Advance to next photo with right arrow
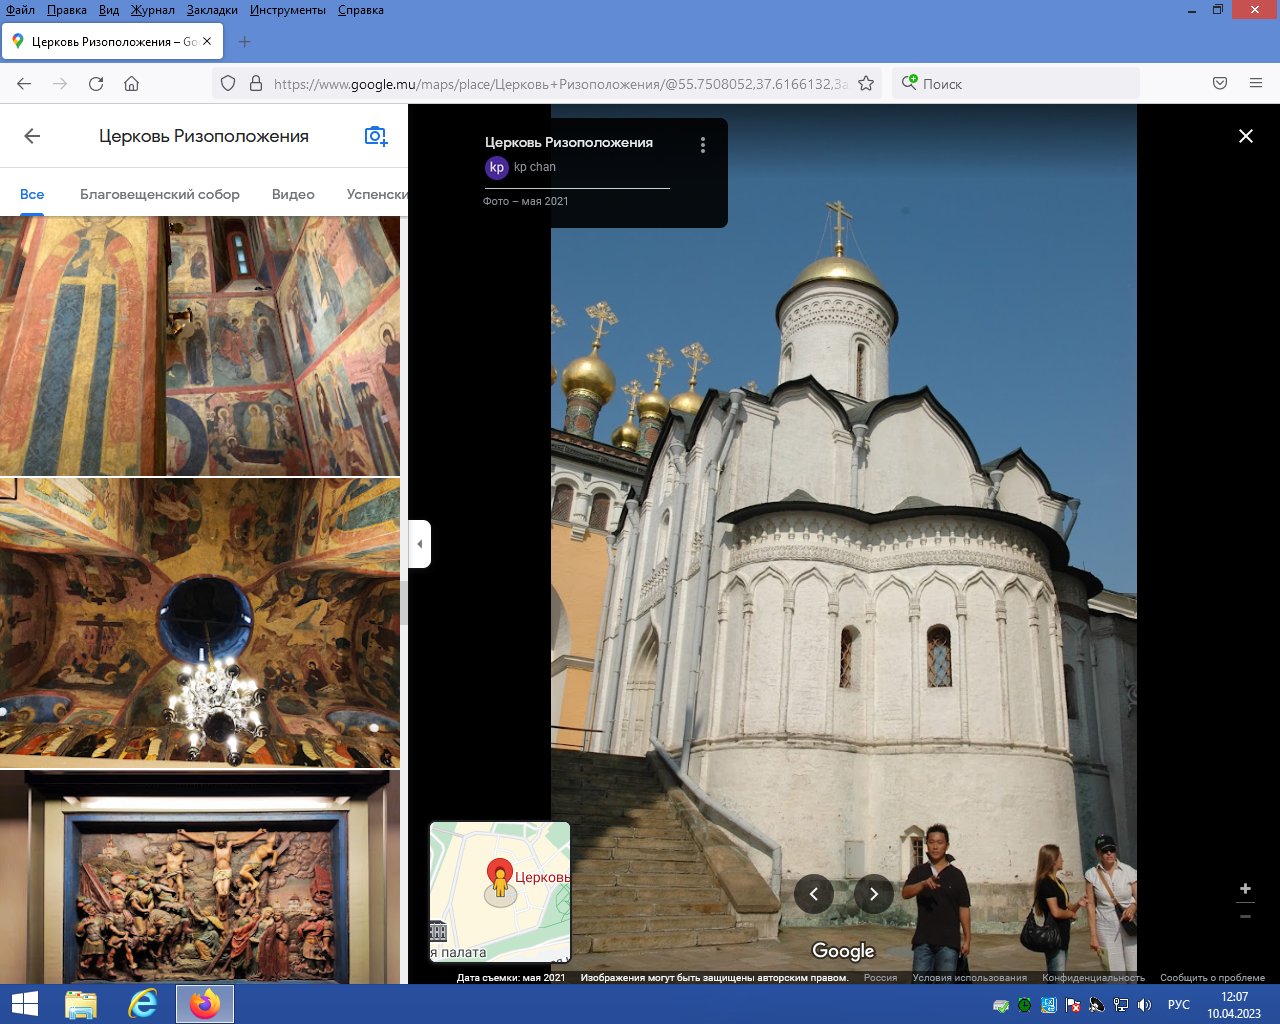Image resolution: width=1280 pixels, height=1024 pixels. (x=873, y=894)
